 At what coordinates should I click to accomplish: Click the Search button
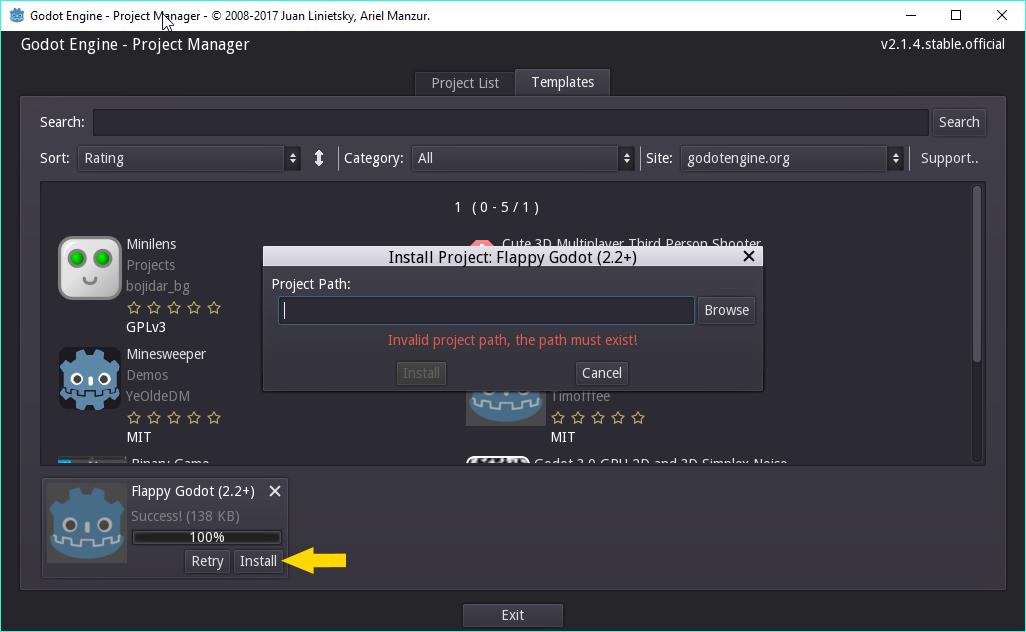(x=959, y=122)
